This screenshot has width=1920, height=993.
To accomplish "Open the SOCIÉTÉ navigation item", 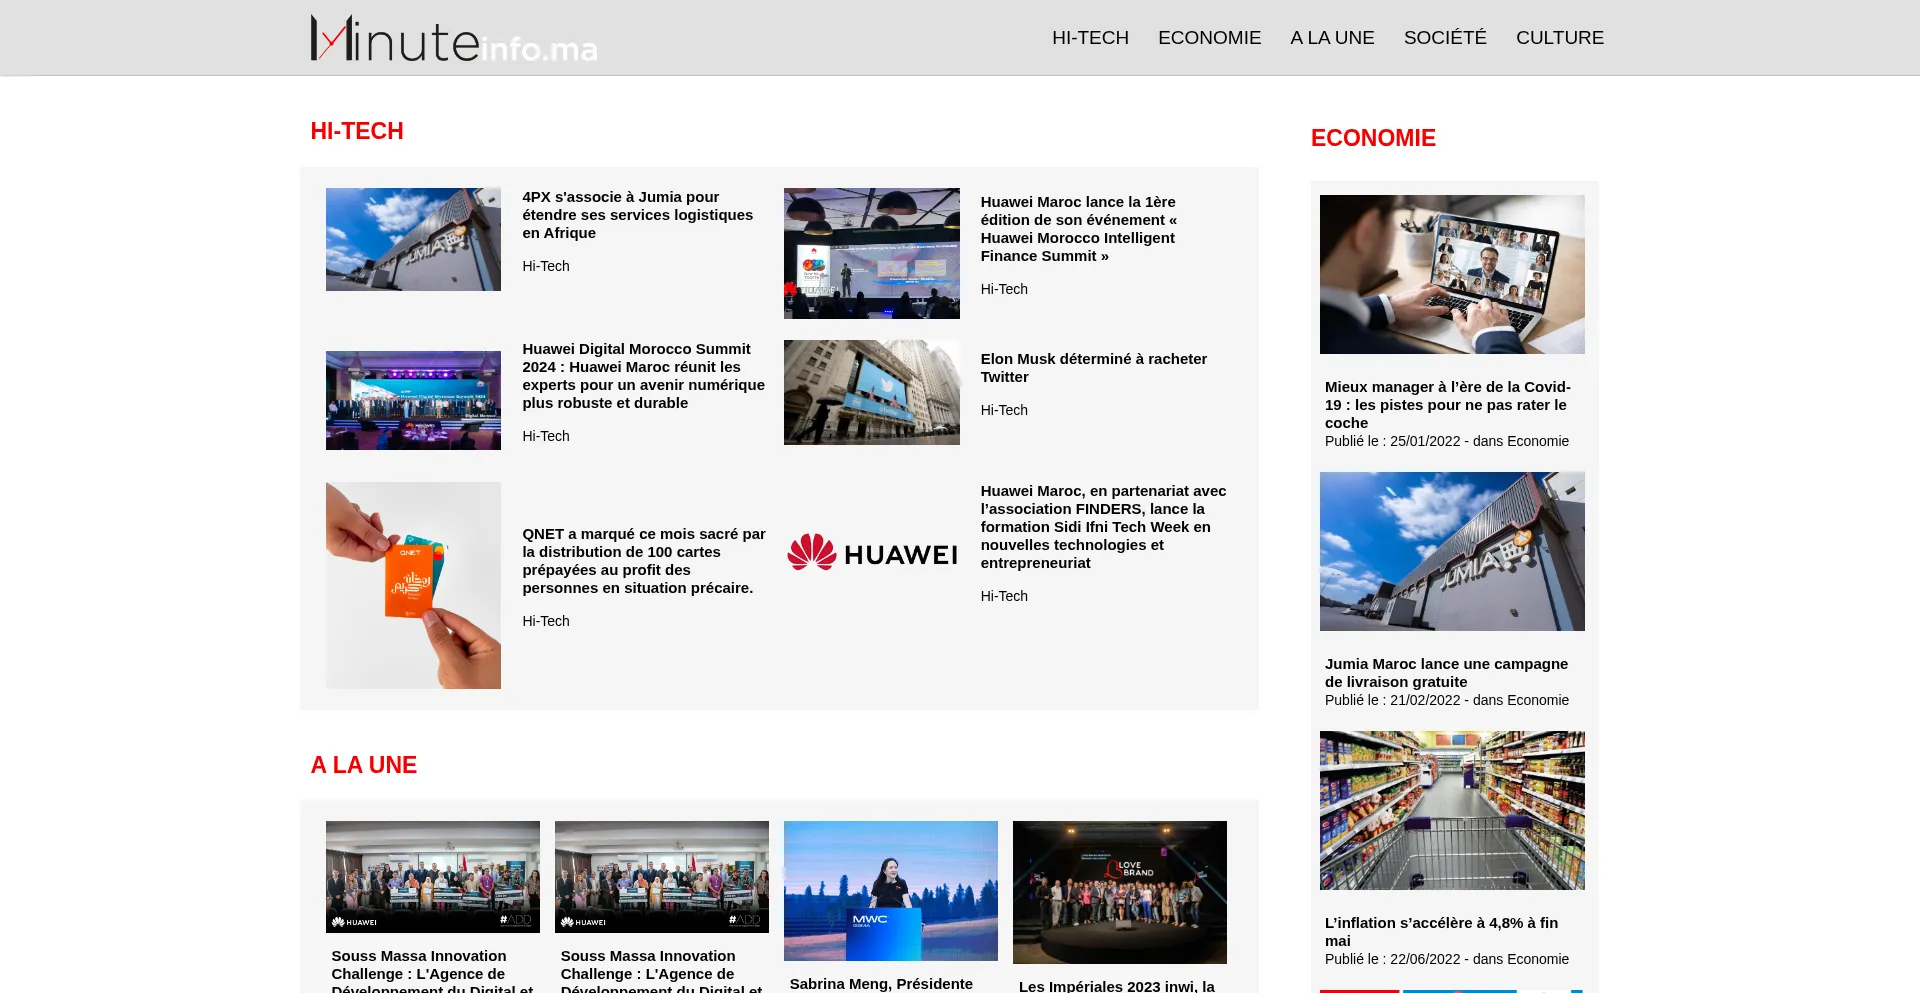I will (1445, 38).
